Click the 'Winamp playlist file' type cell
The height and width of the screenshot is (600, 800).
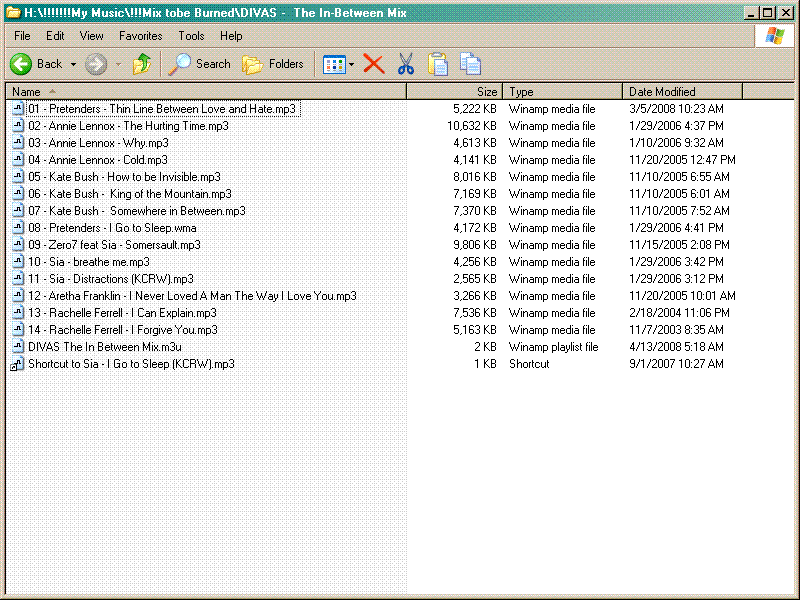click(554, 347)
